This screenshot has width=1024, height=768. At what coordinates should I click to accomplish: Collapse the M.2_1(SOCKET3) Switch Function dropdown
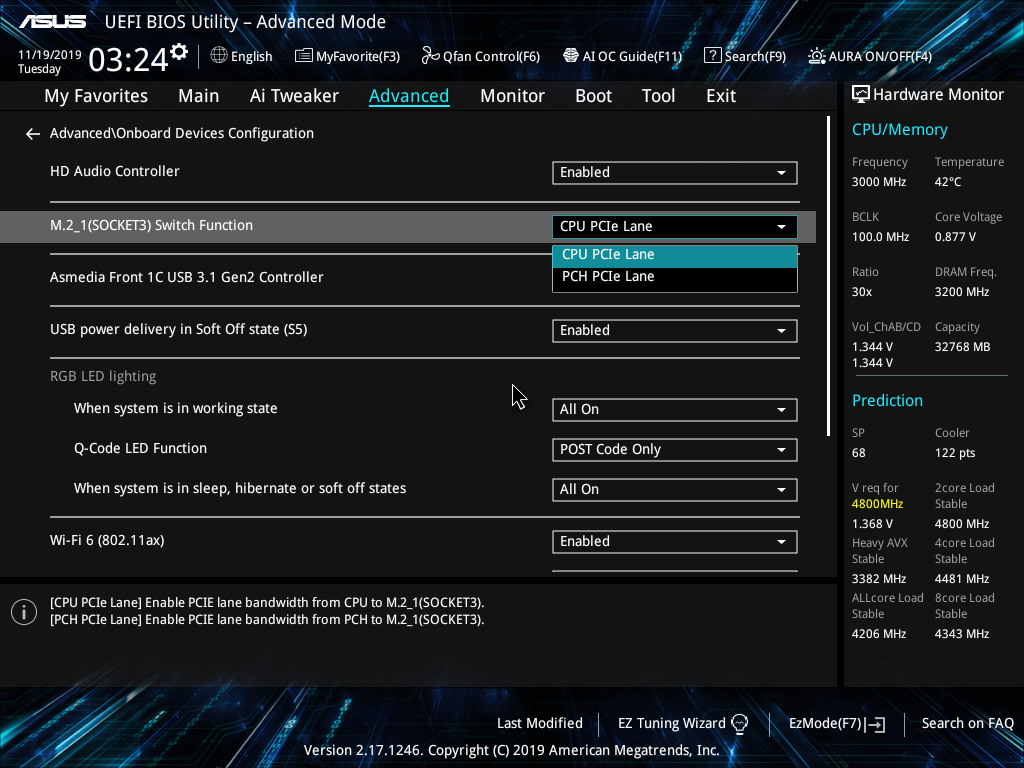[x=675, y=227]
